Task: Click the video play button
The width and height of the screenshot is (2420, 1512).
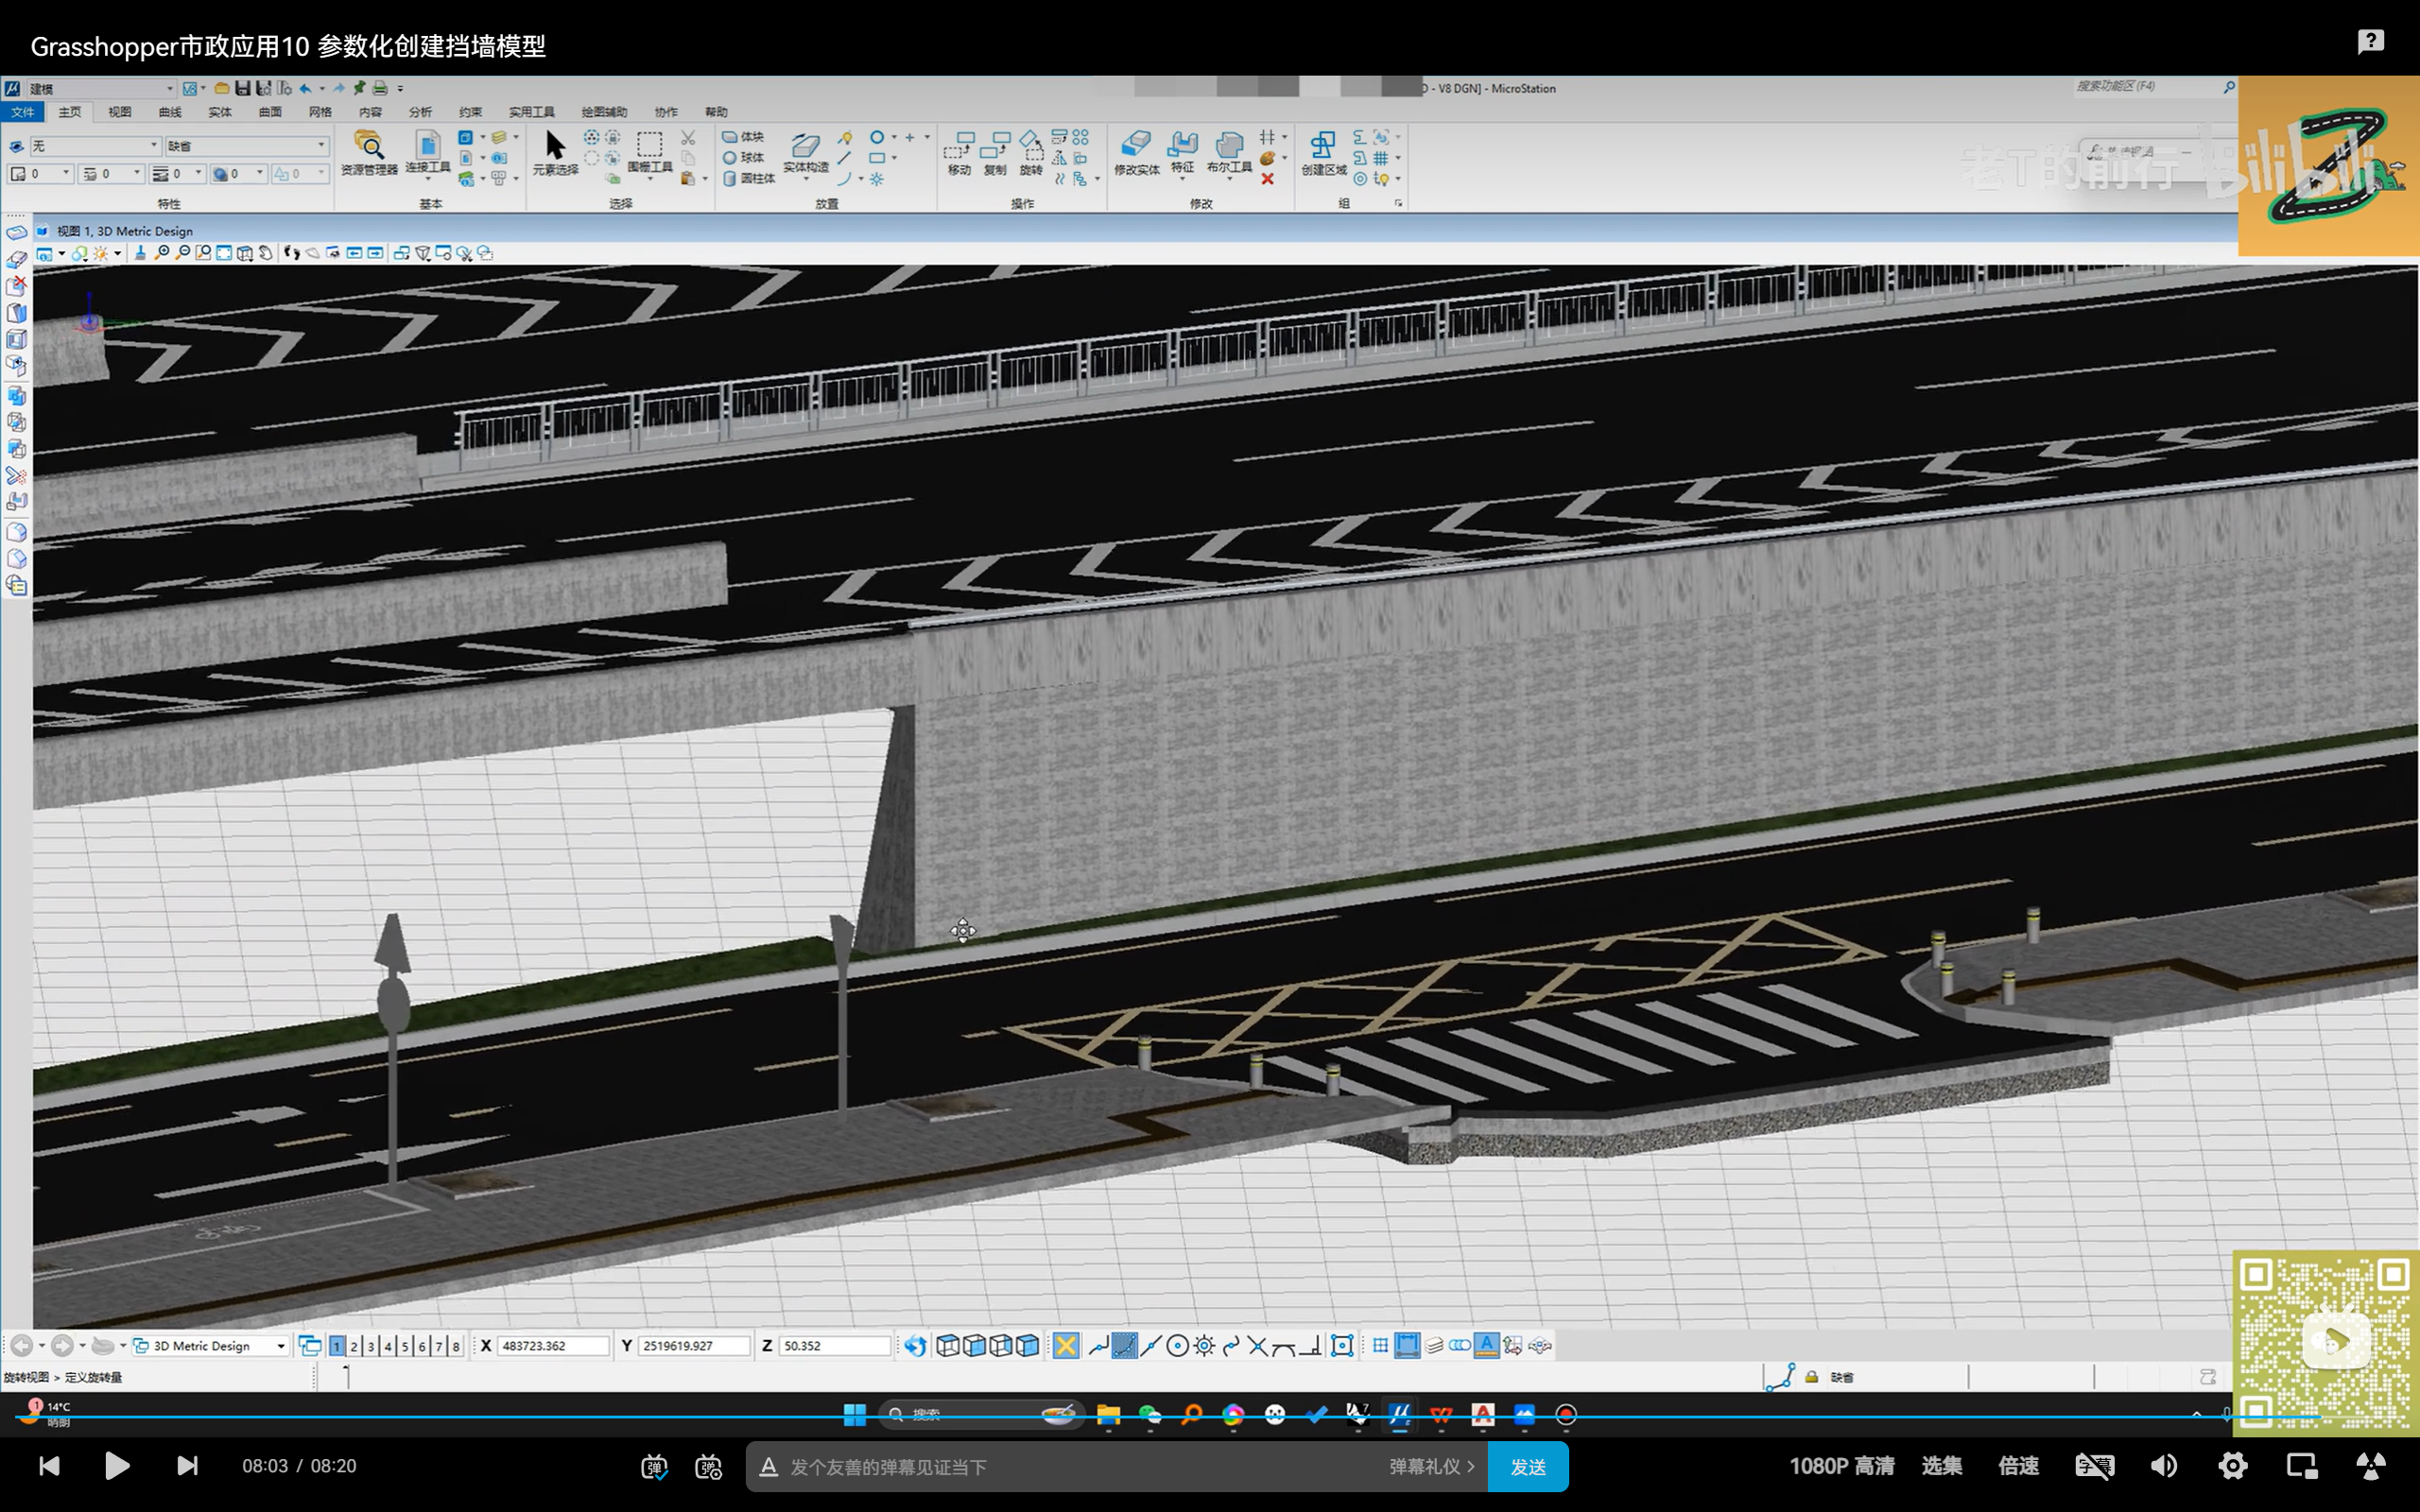Action: click(117, 1466)
